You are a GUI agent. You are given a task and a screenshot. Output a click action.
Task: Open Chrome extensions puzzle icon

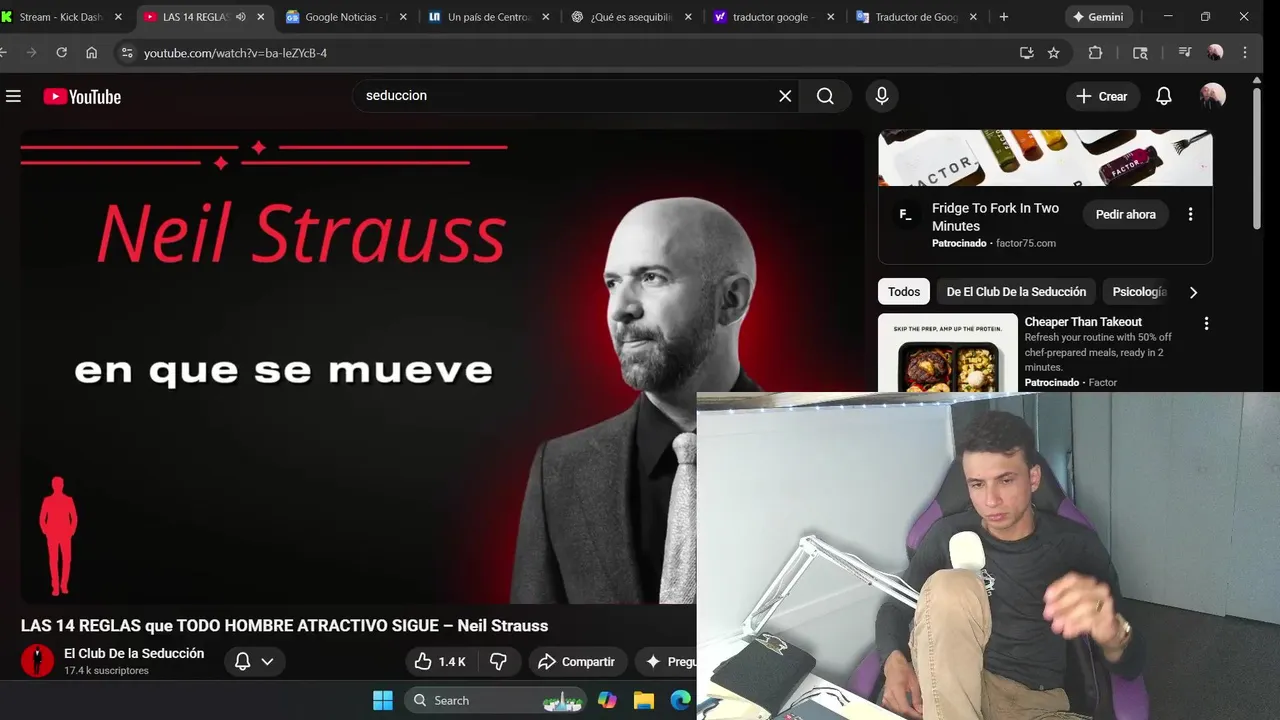(x=1095, y=53)
